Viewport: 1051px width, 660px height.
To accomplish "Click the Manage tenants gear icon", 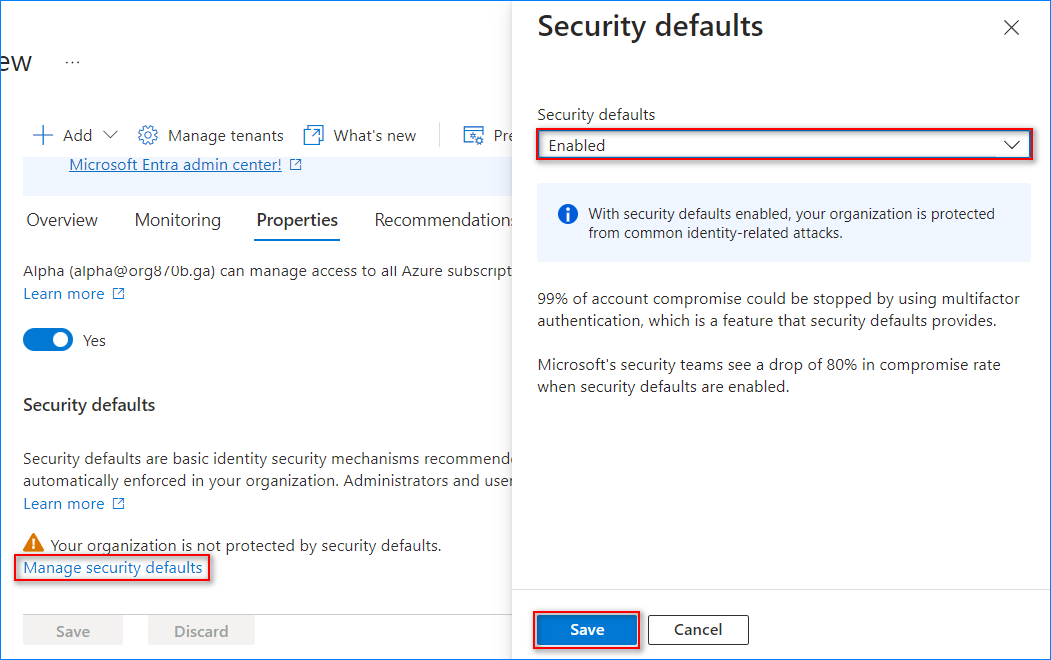I will tap(147, 135).
